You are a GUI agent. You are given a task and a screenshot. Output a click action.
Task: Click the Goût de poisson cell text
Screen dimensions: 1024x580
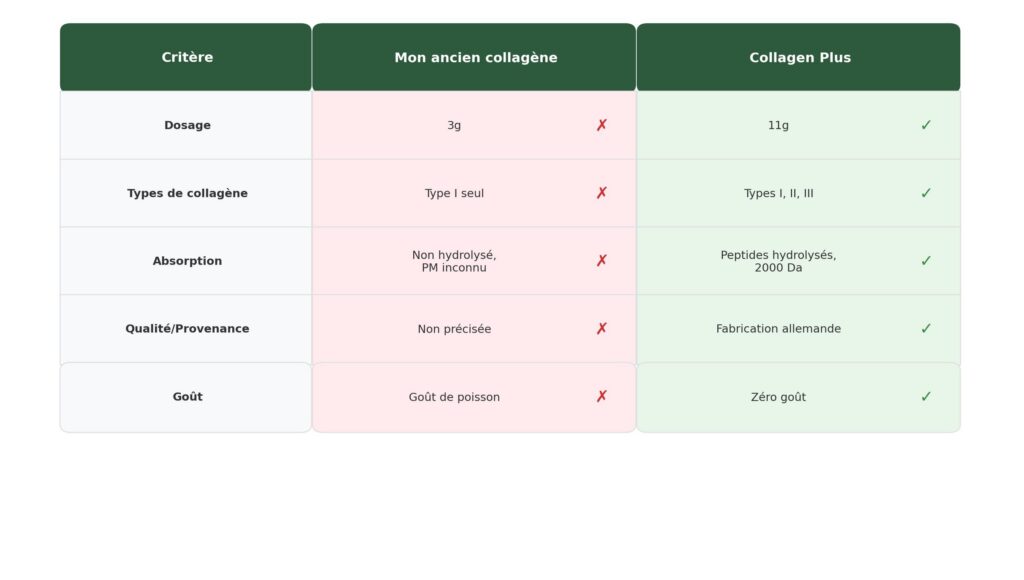(x=454, y=397)
